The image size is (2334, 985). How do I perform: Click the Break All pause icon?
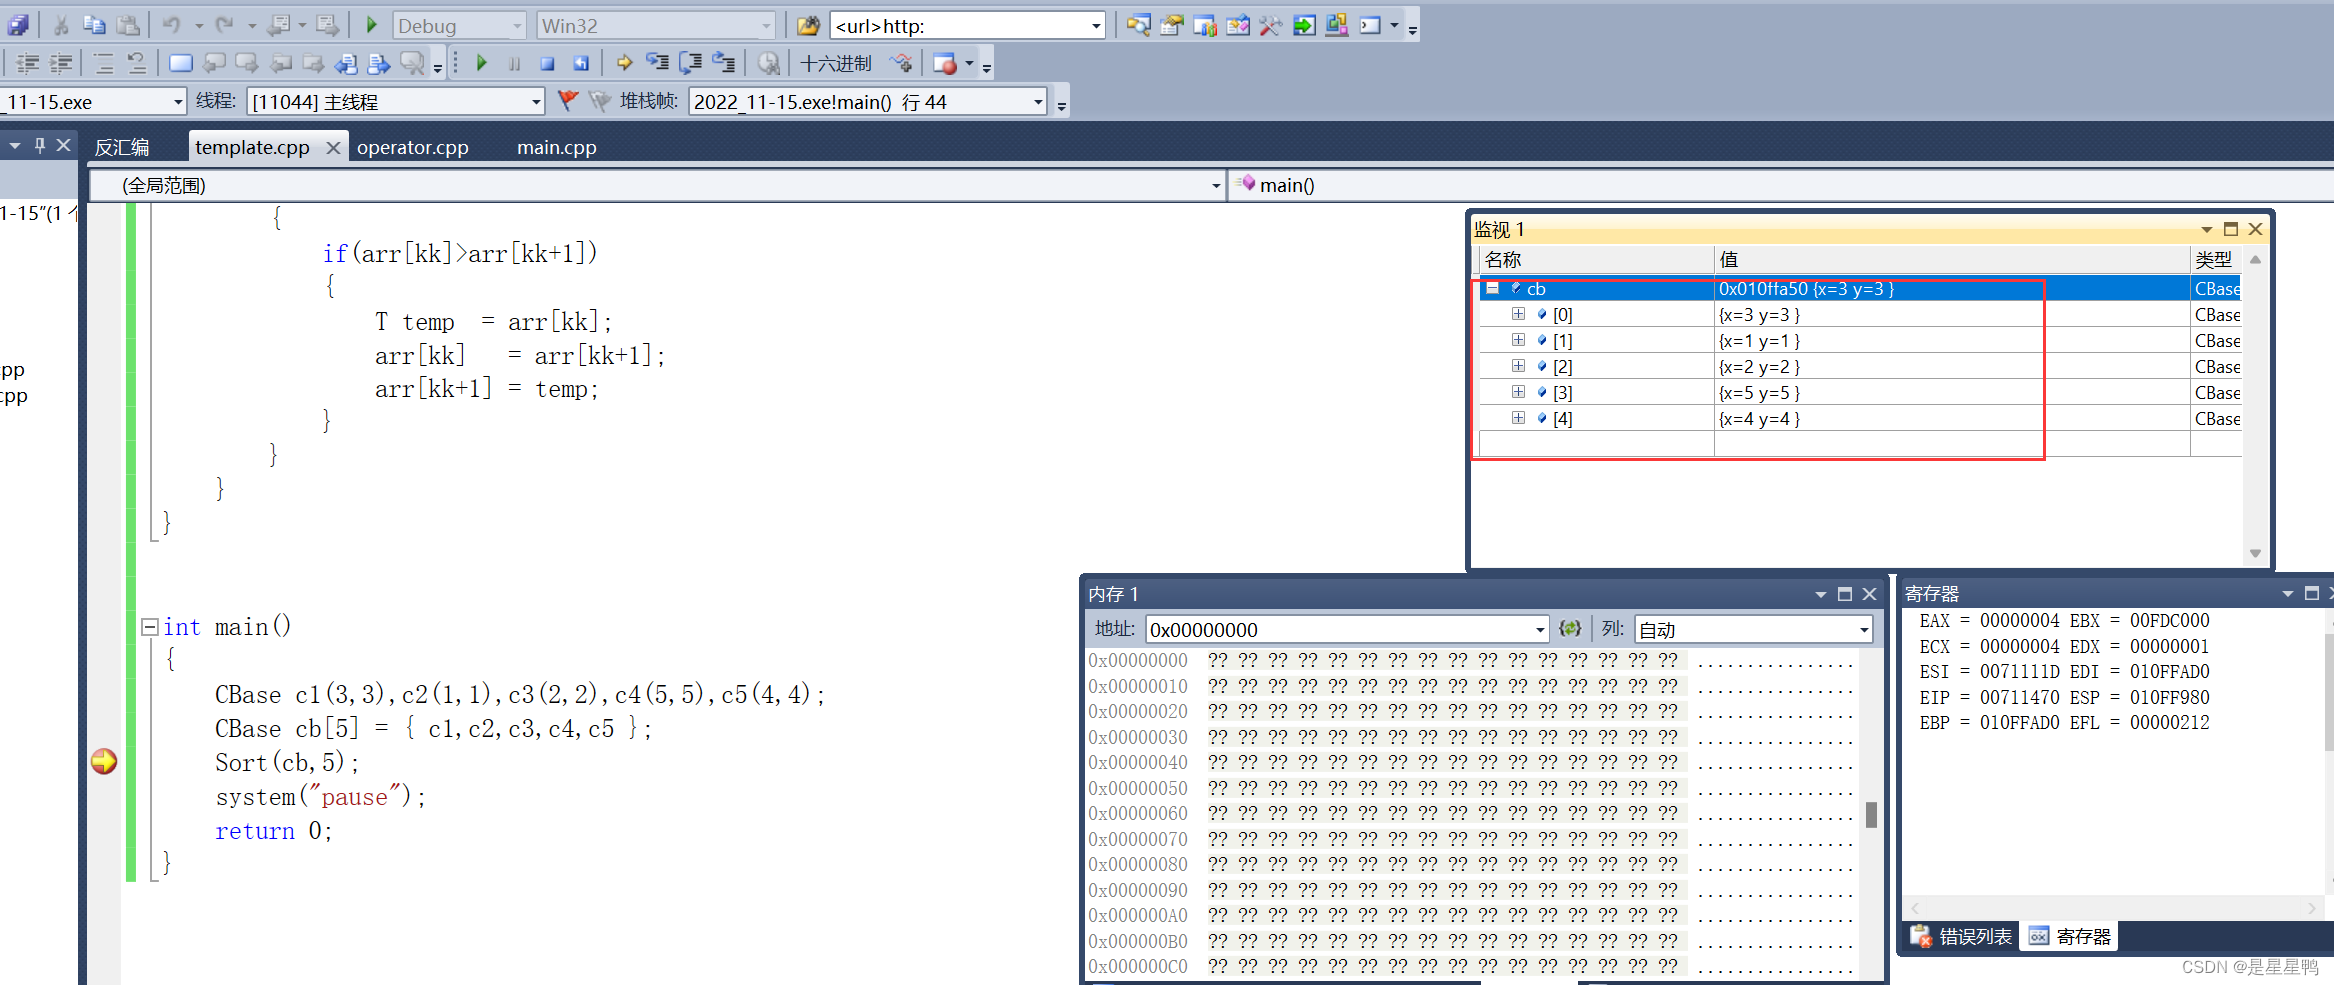click(513, 62)
